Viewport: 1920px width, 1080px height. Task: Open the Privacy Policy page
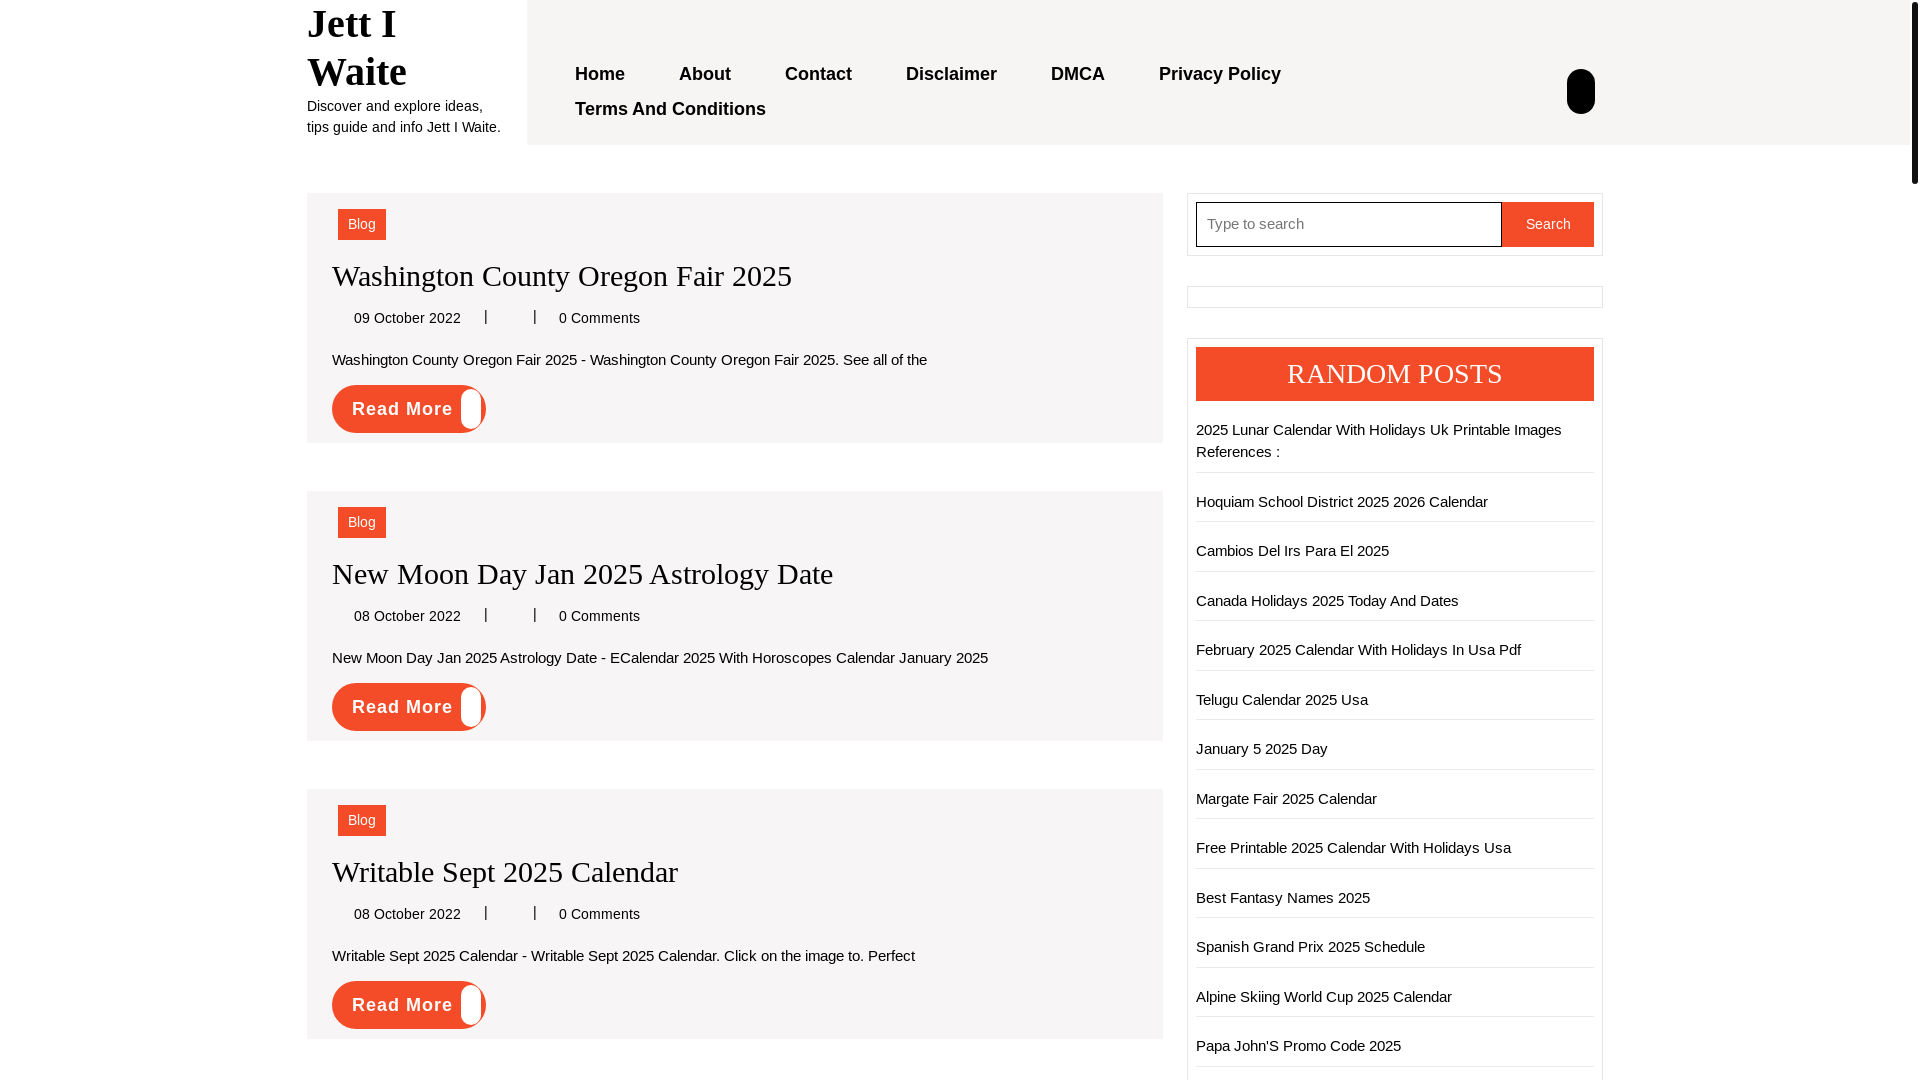[1220, 74]
